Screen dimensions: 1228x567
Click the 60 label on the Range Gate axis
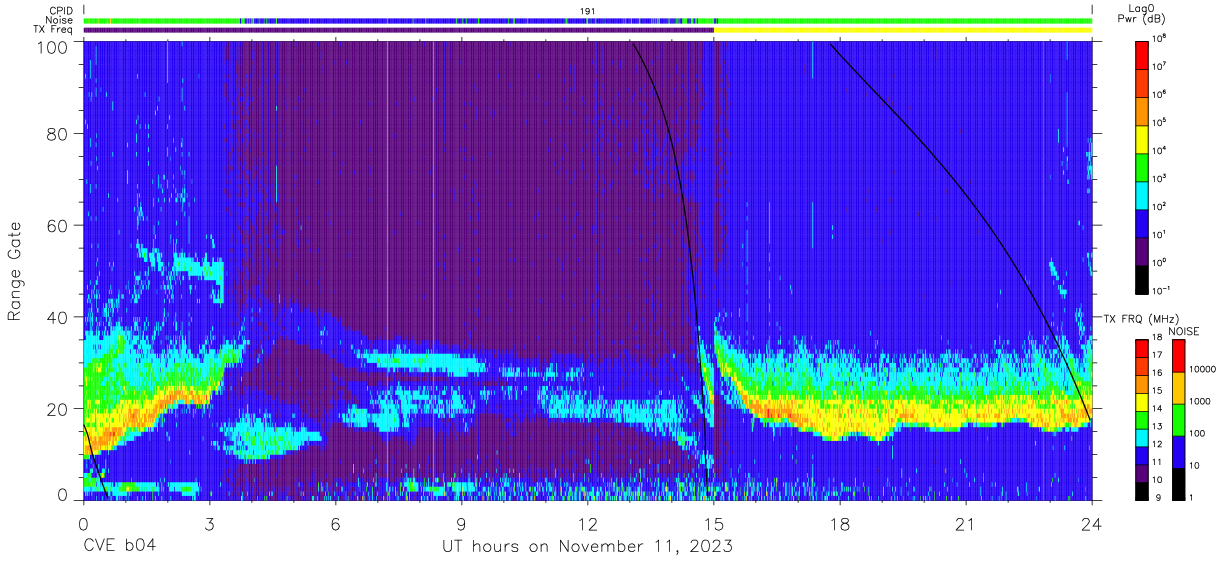click(58, 225)
